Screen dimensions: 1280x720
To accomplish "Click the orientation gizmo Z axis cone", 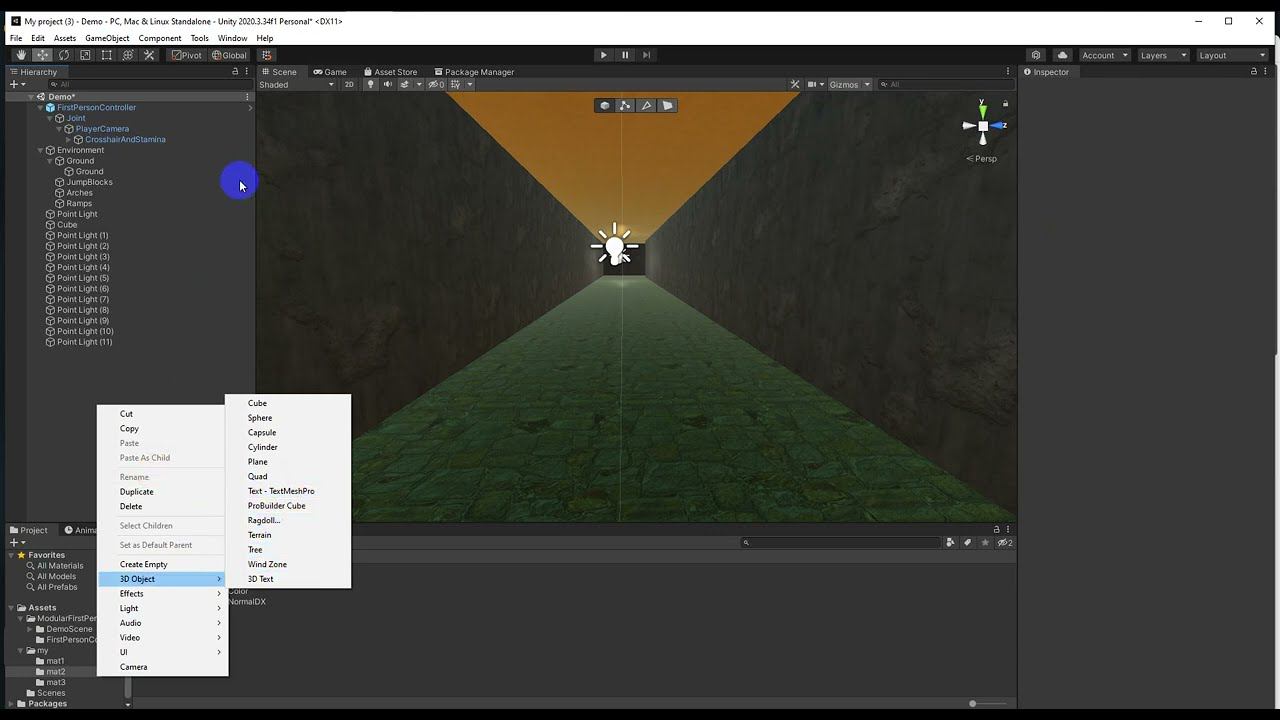I will point(998,126).
